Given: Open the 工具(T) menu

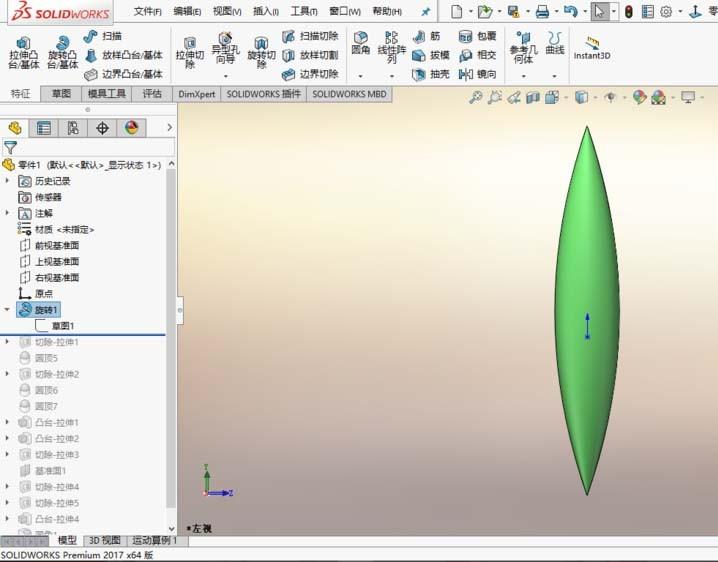Looking at the screenshot, I should click(x=304, y=11).
